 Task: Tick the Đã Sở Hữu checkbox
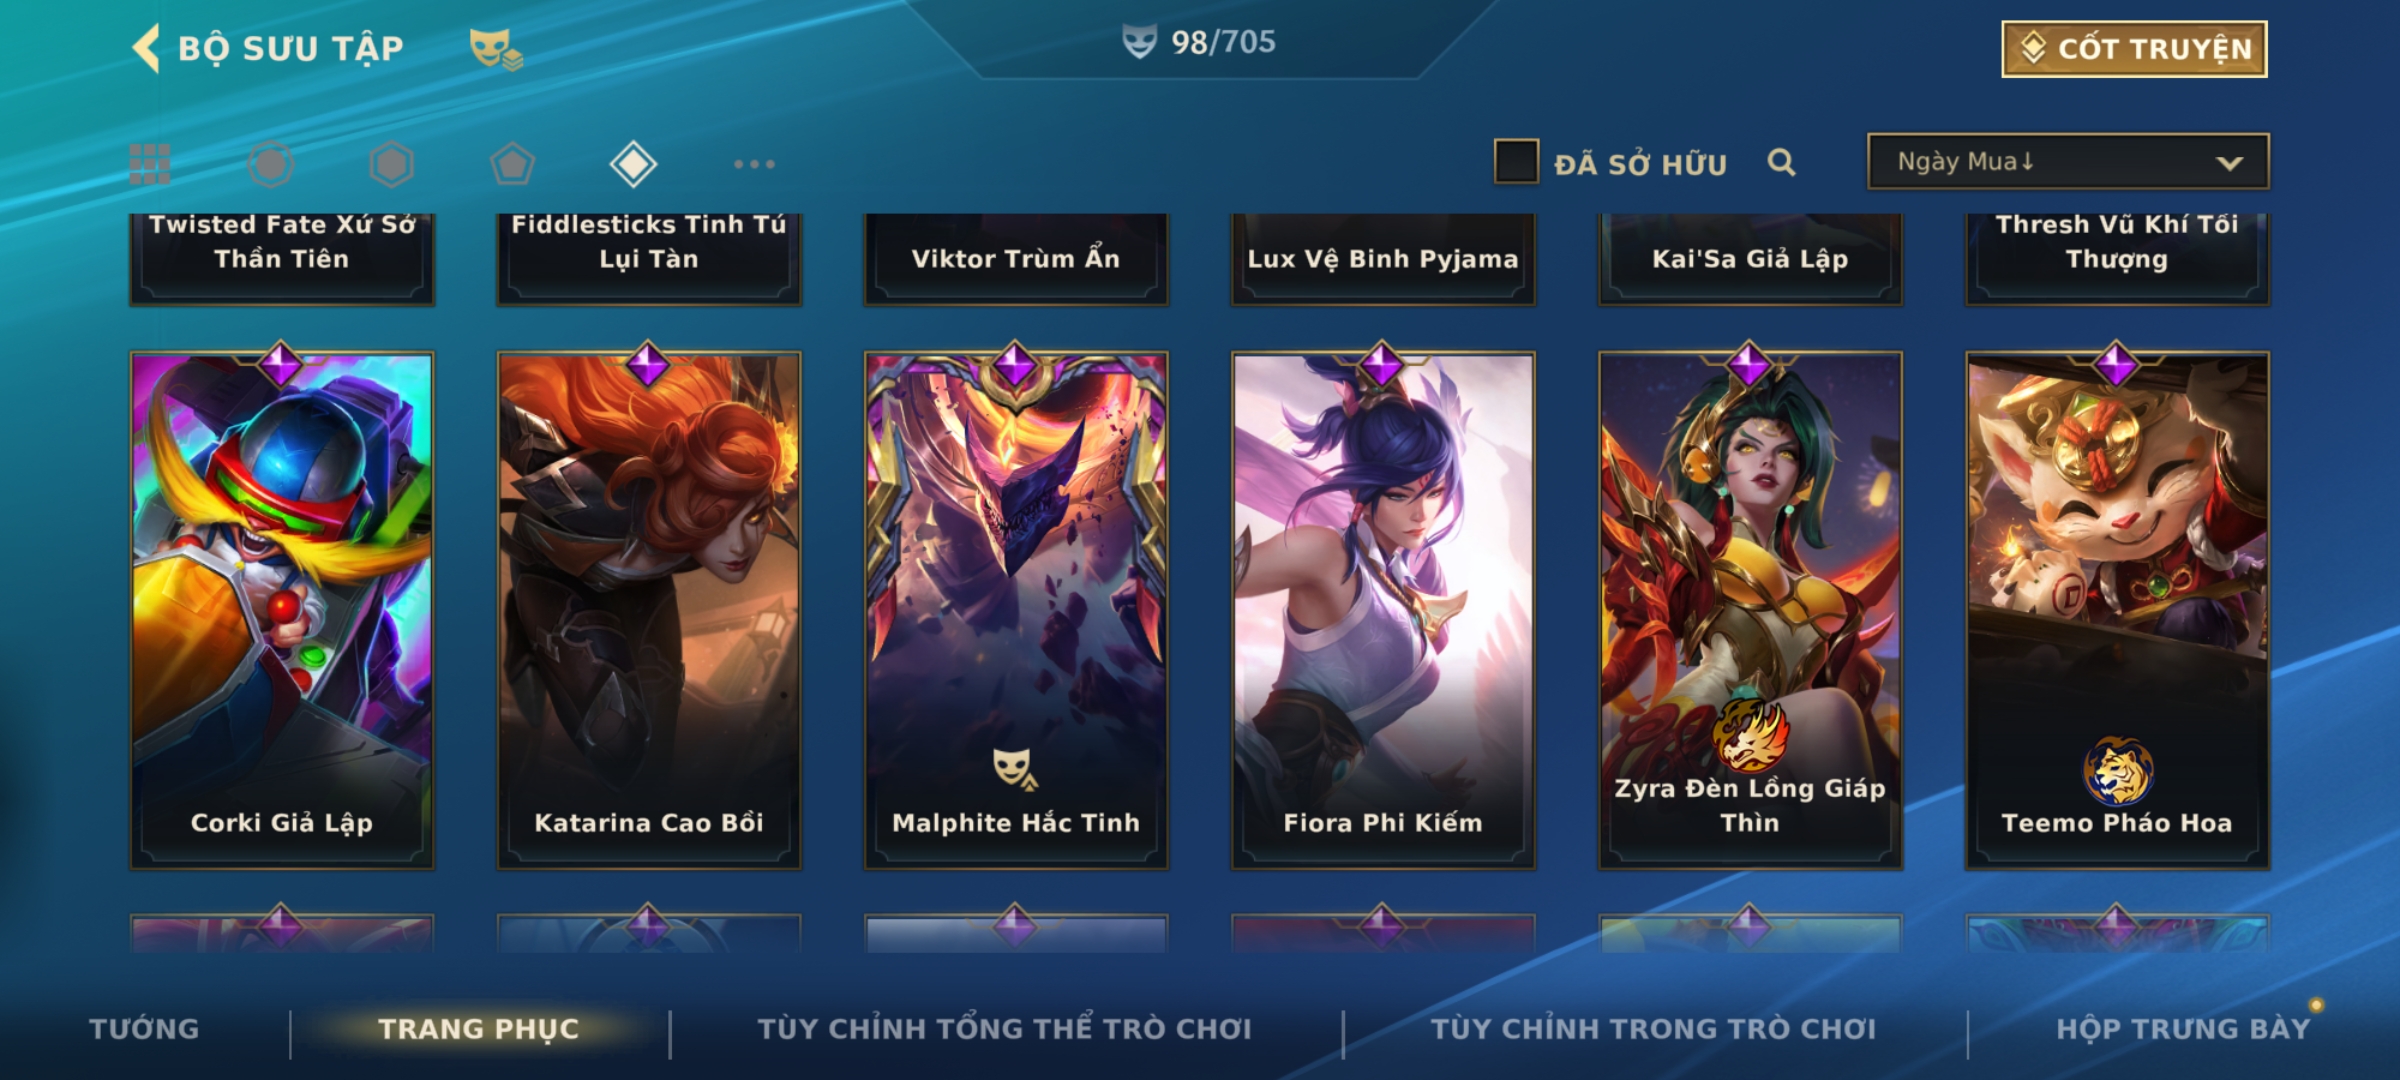click(x=1516, y=162)
